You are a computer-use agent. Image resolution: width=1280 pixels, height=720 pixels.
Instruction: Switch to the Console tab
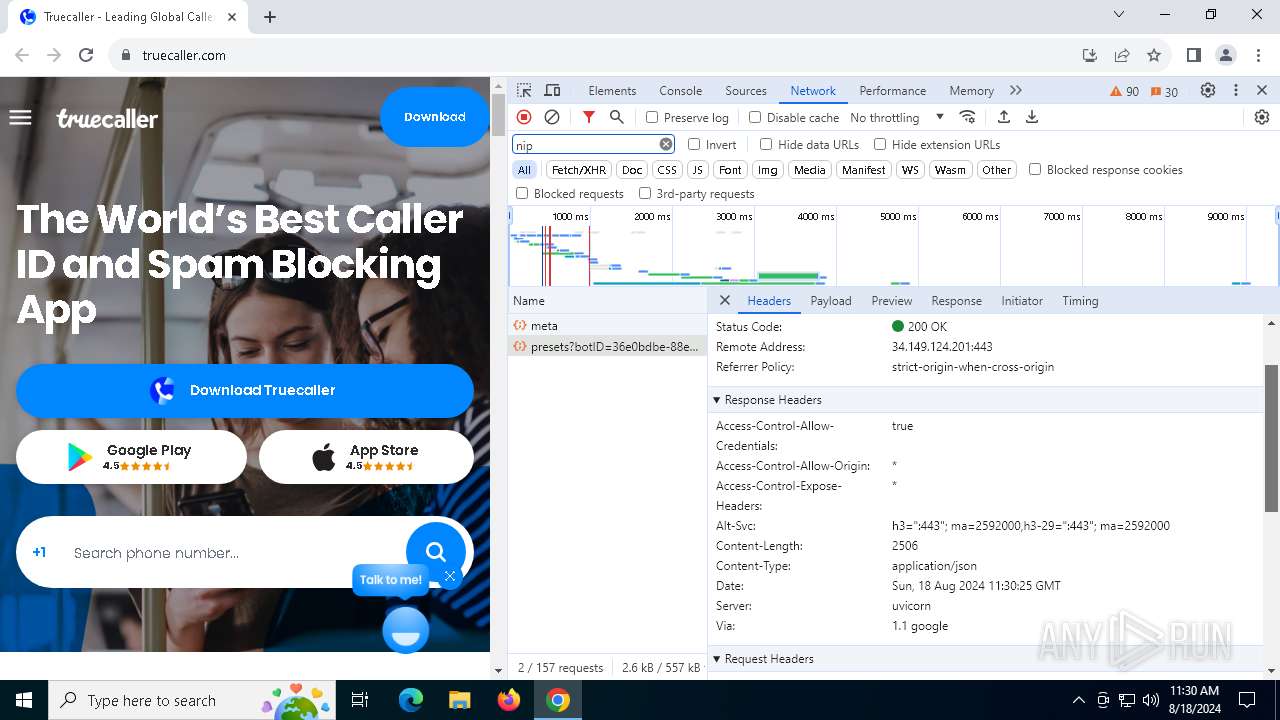click(681, 90)
